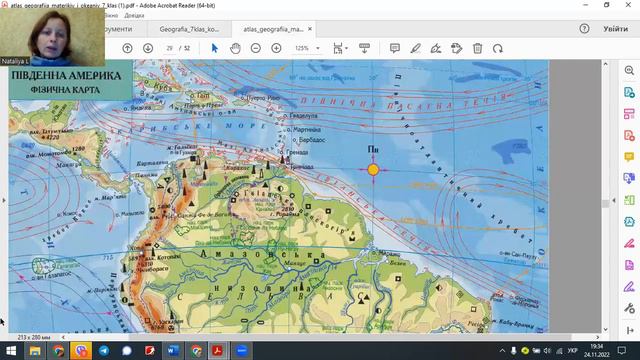Open the notification center icon
Screen dimensions: 640x360
tap(622, 351)
